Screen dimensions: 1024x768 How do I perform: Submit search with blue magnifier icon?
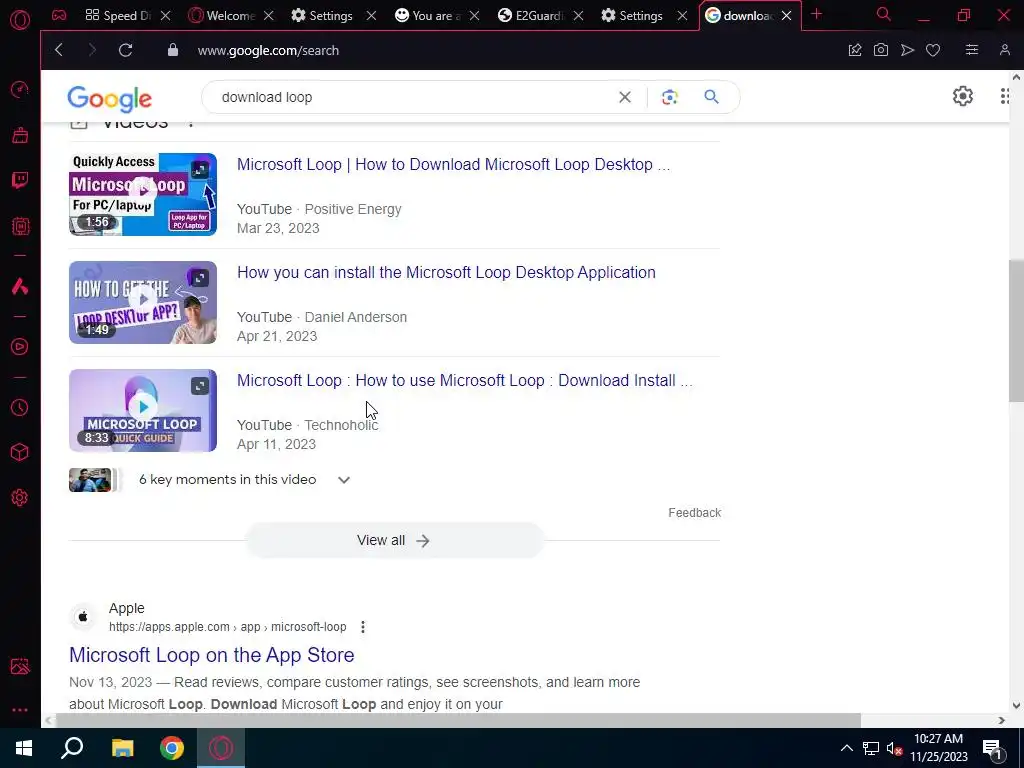click(x=711, y=97)
